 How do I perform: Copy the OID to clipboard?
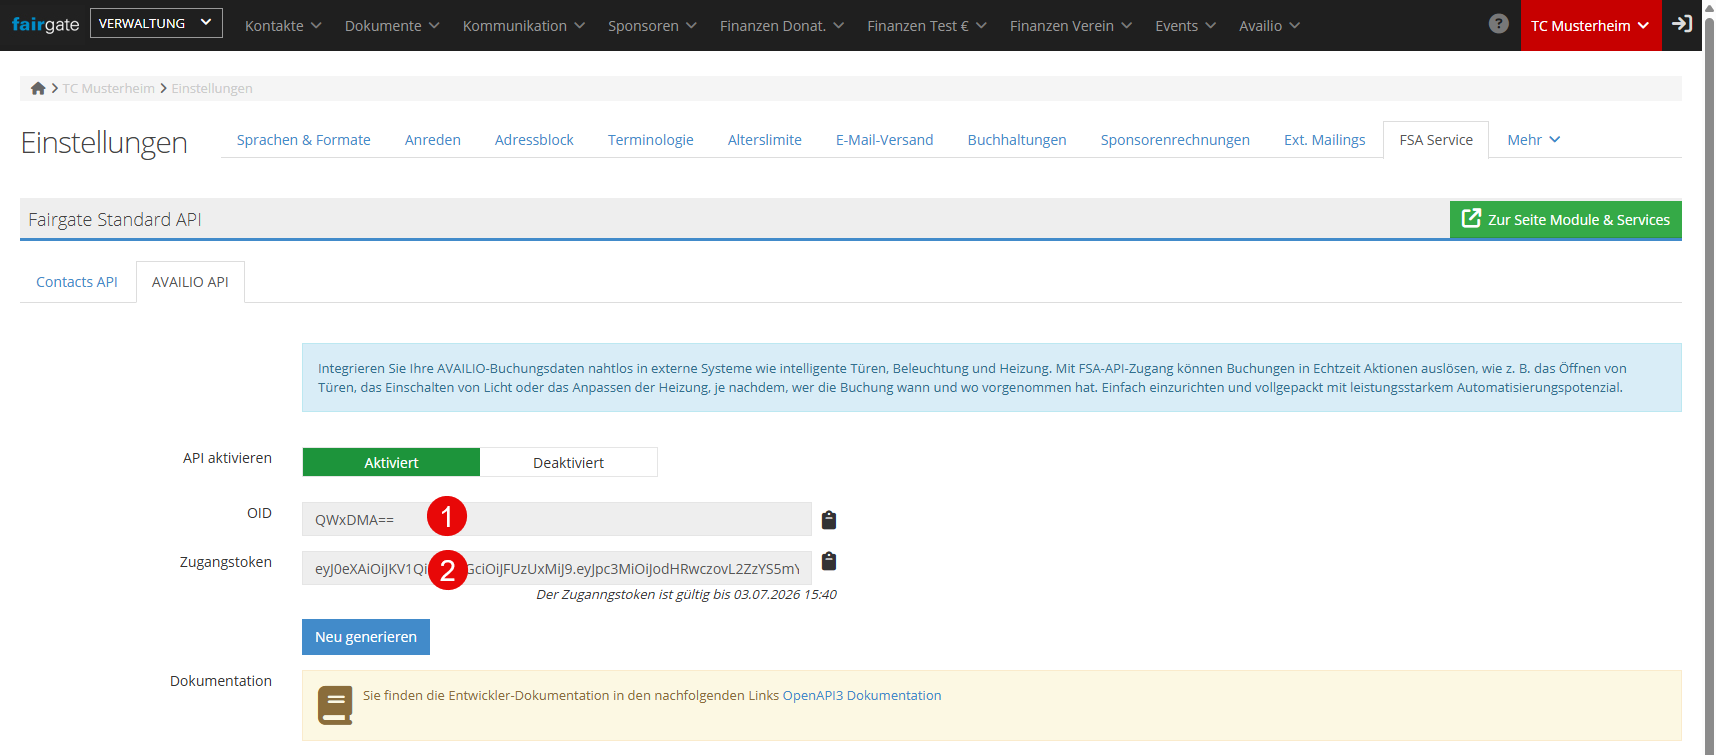click(x=829, y=520)
